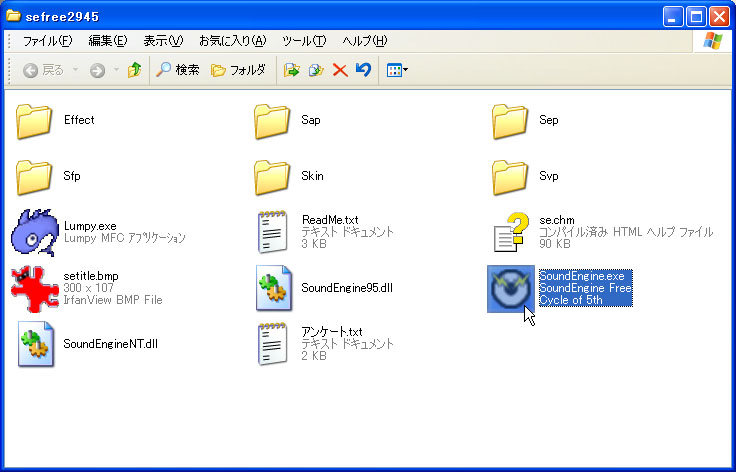Image resolution: width=736 pixels, height=472 pixels.
Task: Select the SoundEngineNT.dll file icon
Action: point(36,344)
